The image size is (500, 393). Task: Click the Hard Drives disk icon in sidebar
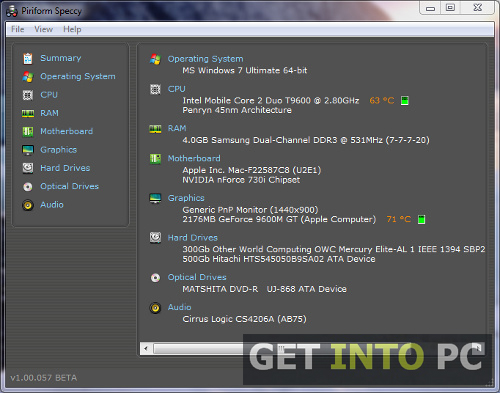point(28,168)
